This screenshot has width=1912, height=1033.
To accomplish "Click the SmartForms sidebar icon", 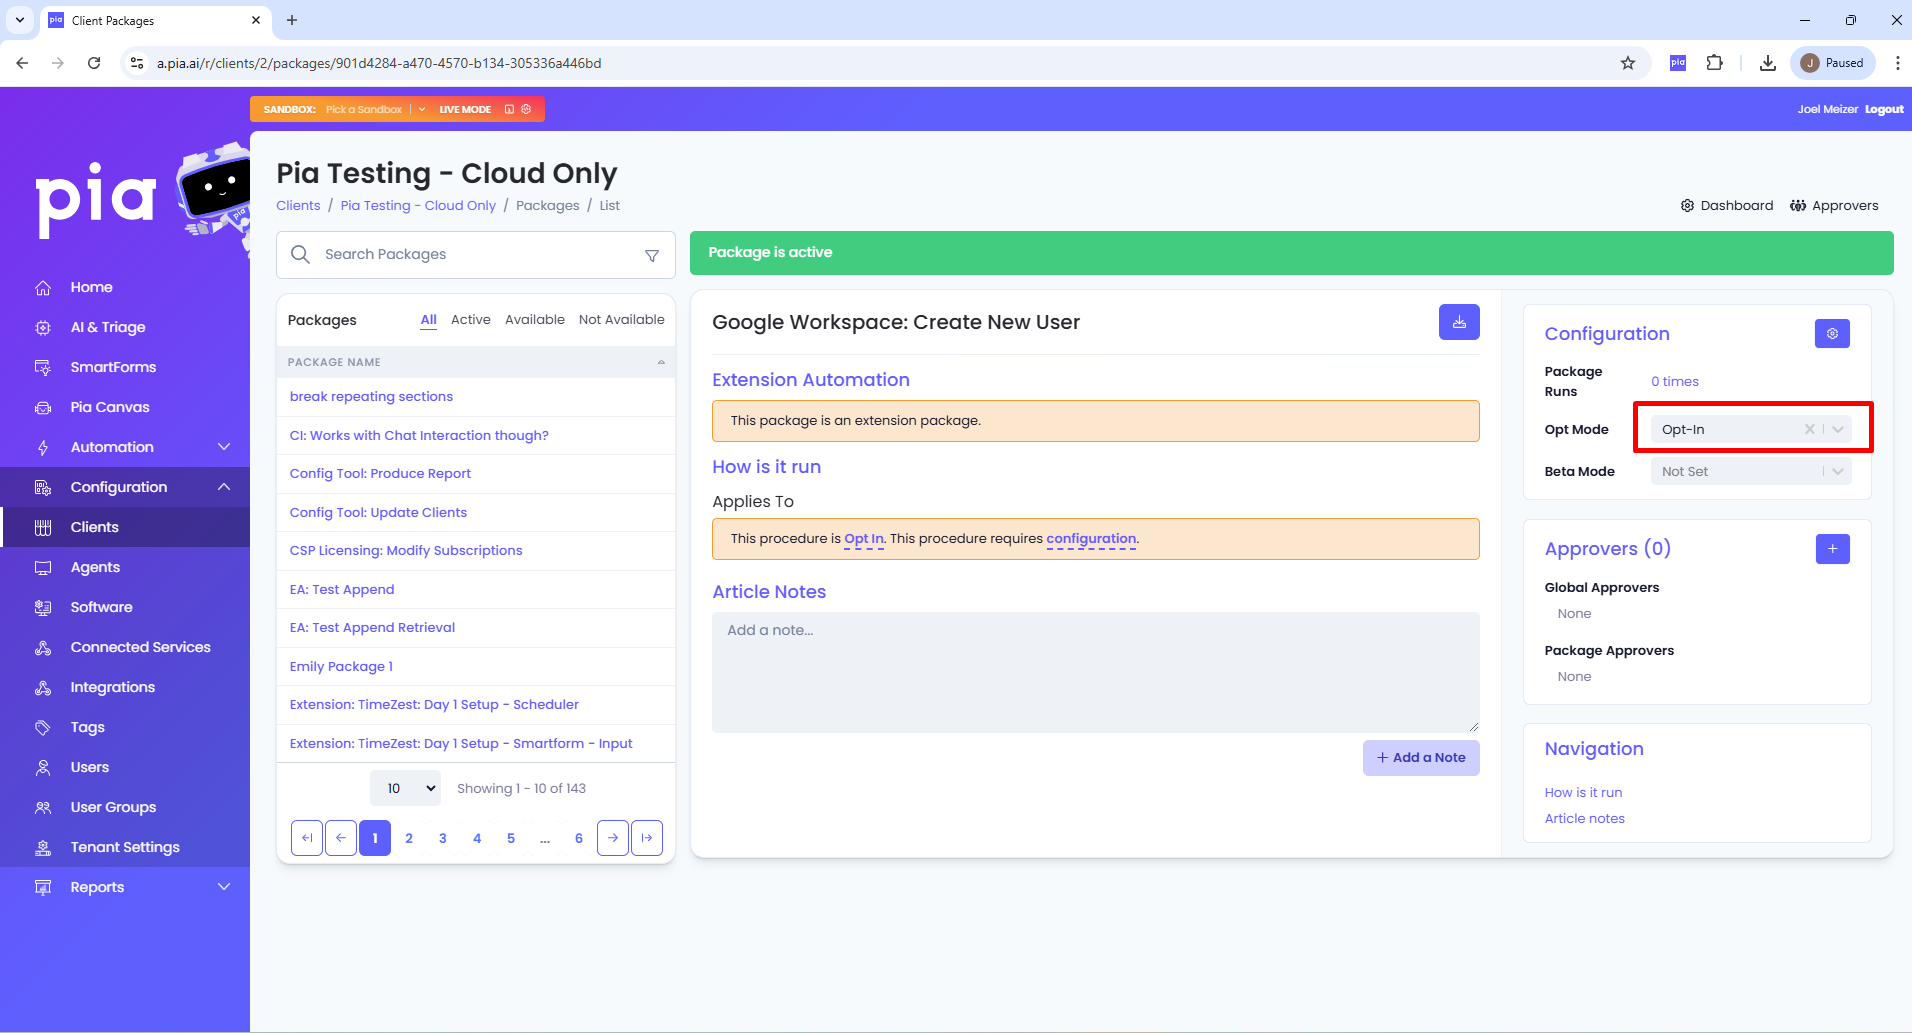I will [43, 368].
